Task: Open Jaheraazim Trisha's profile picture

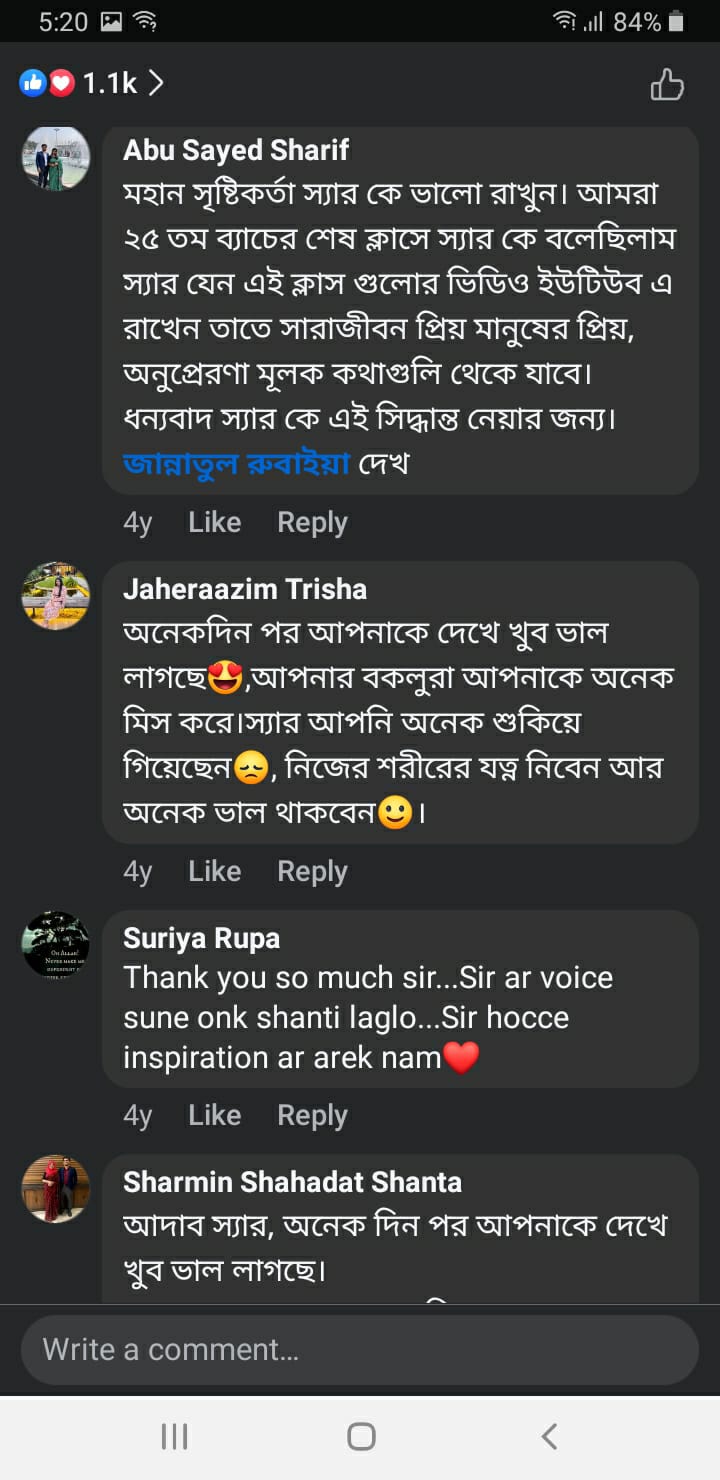Action: [56, 596]
